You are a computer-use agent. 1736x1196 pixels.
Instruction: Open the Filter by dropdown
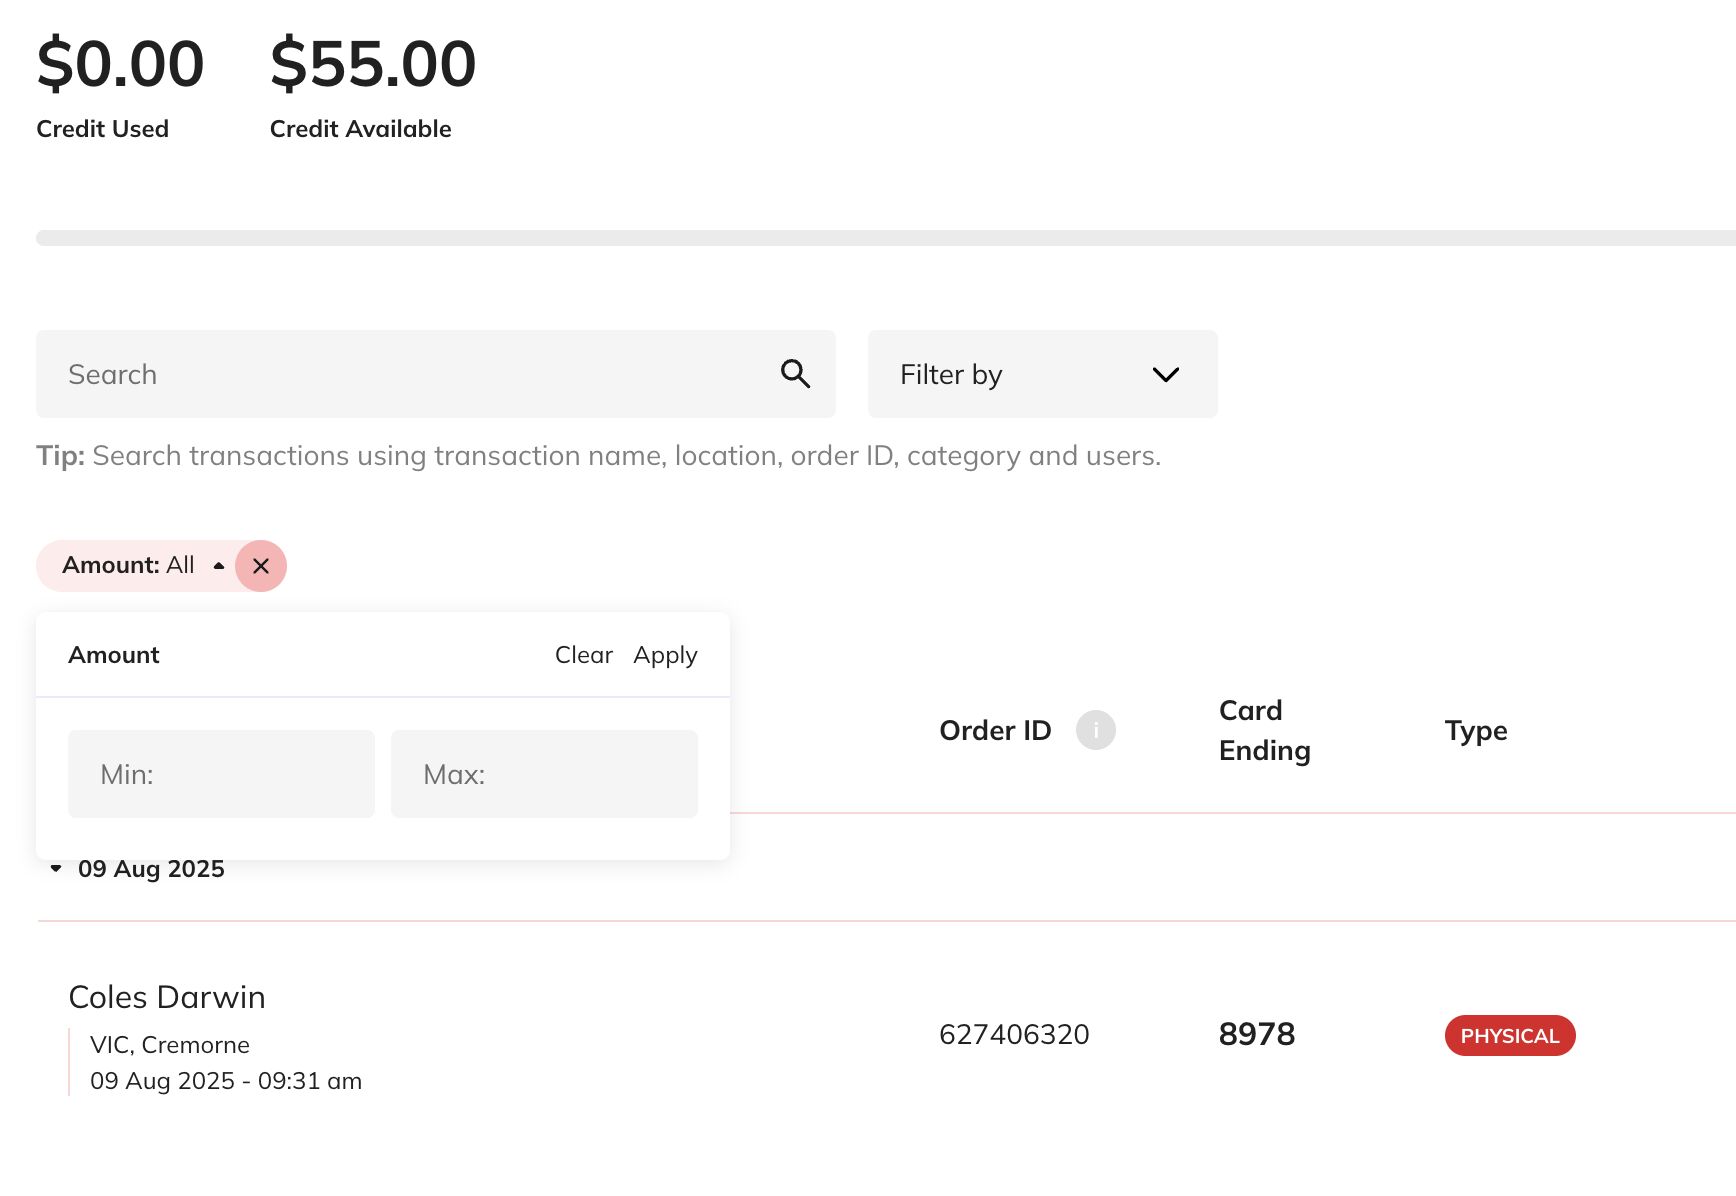1042,374
